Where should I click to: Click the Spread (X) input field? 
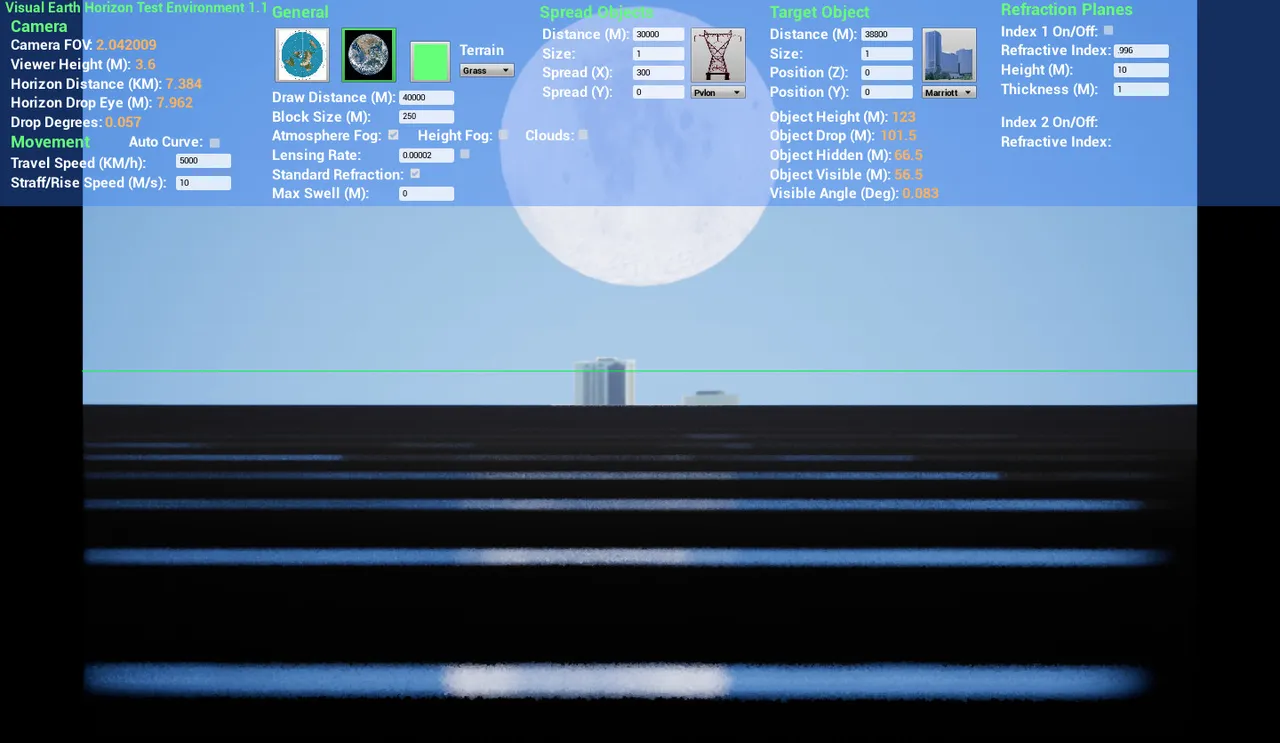click(x=659, y=73)
